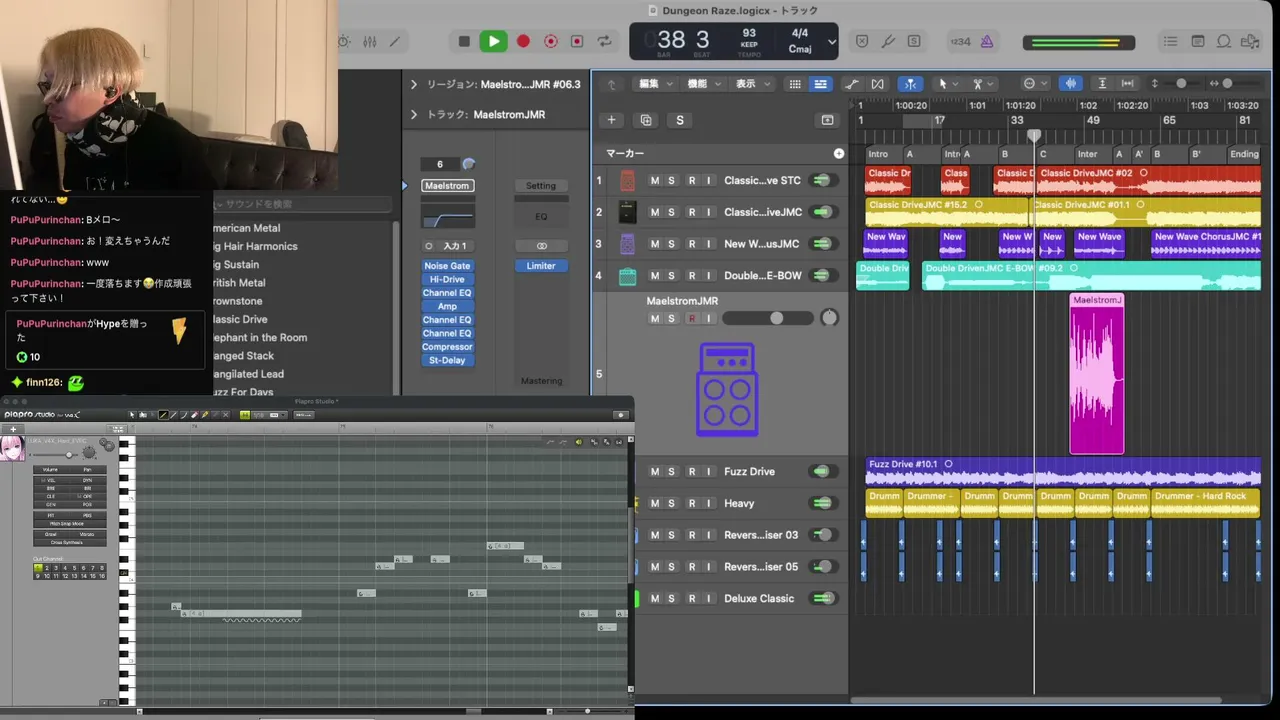Image resolution: width=1280 pixels, height=720 pixels.
Task: Select the pink MaelstromJ audio region
Action: click(1097, 374)
